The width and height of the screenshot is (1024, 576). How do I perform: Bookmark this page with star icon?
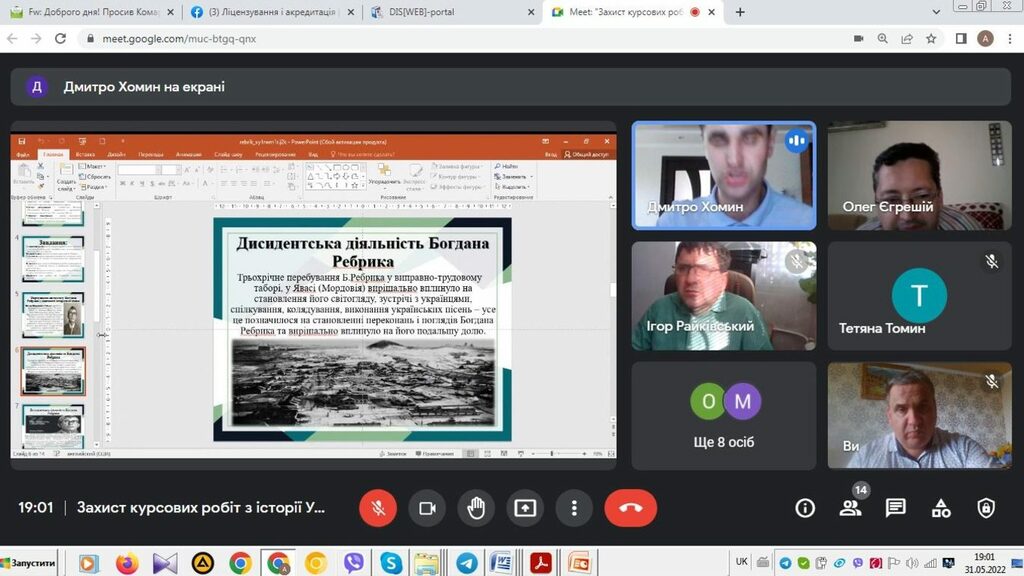[x=931, y=39]
